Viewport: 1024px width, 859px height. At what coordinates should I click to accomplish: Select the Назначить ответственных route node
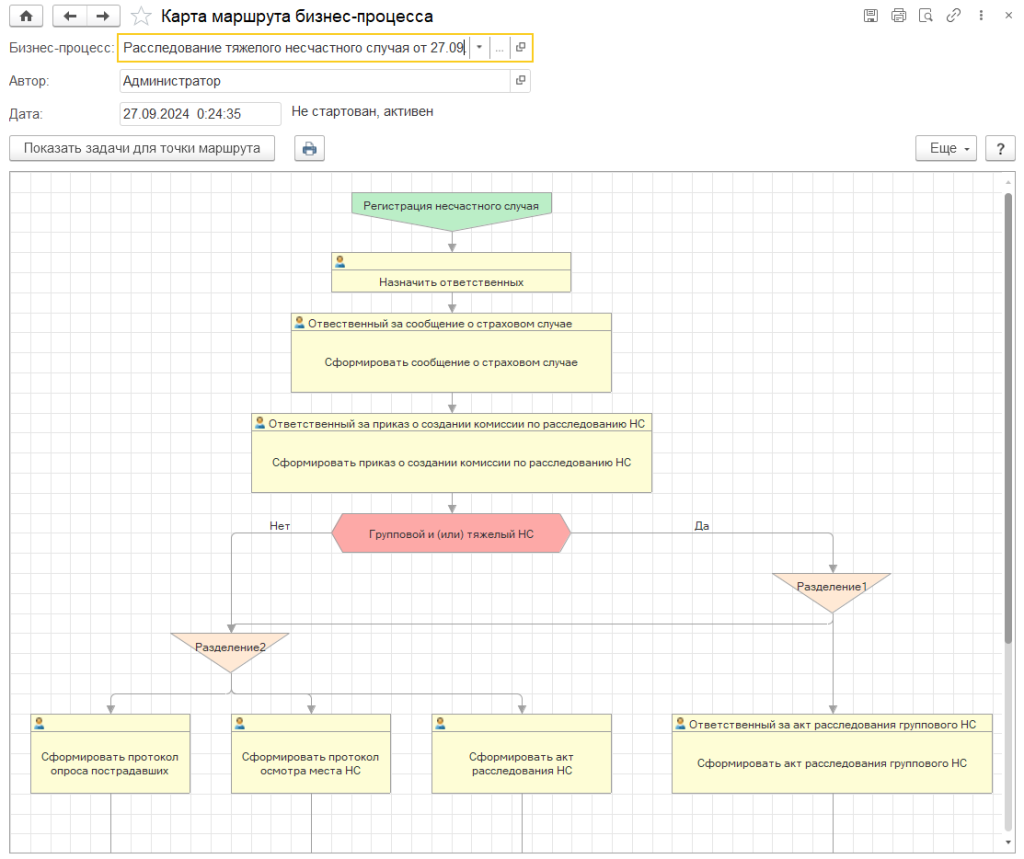tap(451, 281)
